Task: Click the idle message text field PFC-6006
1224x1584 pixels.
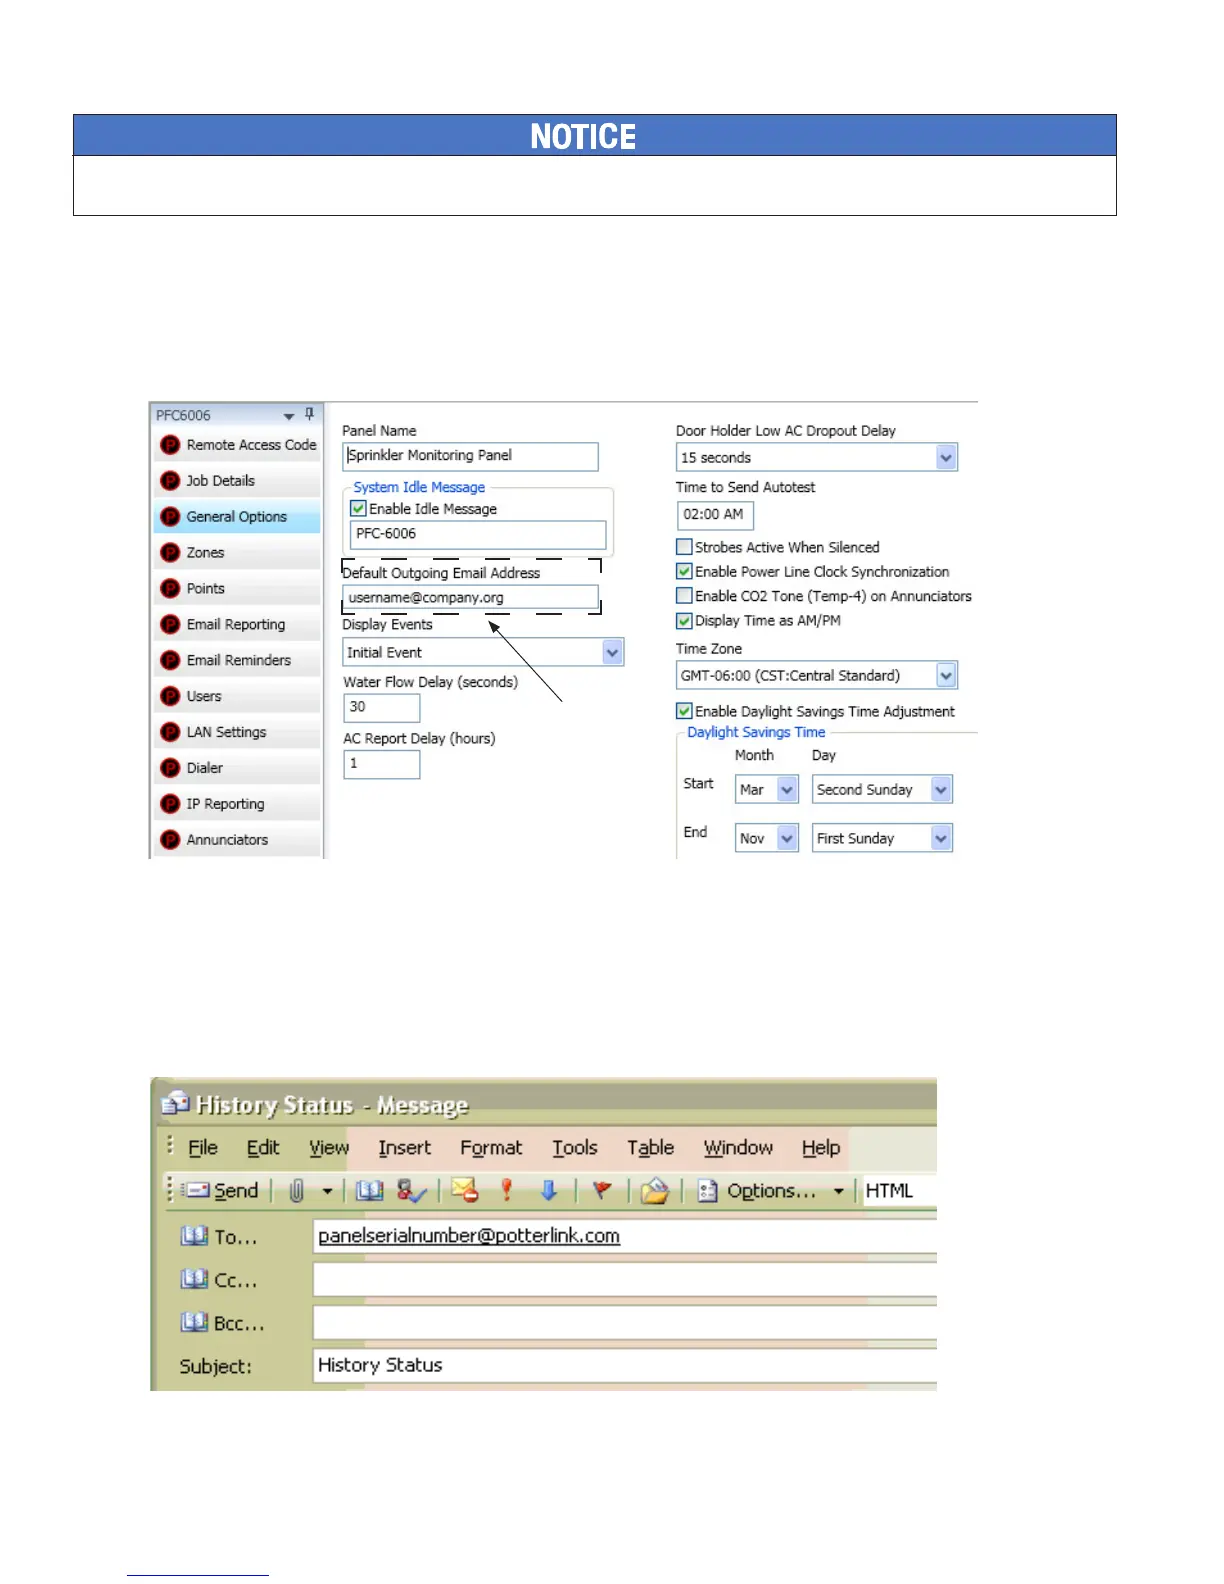Action: (478, 534)
